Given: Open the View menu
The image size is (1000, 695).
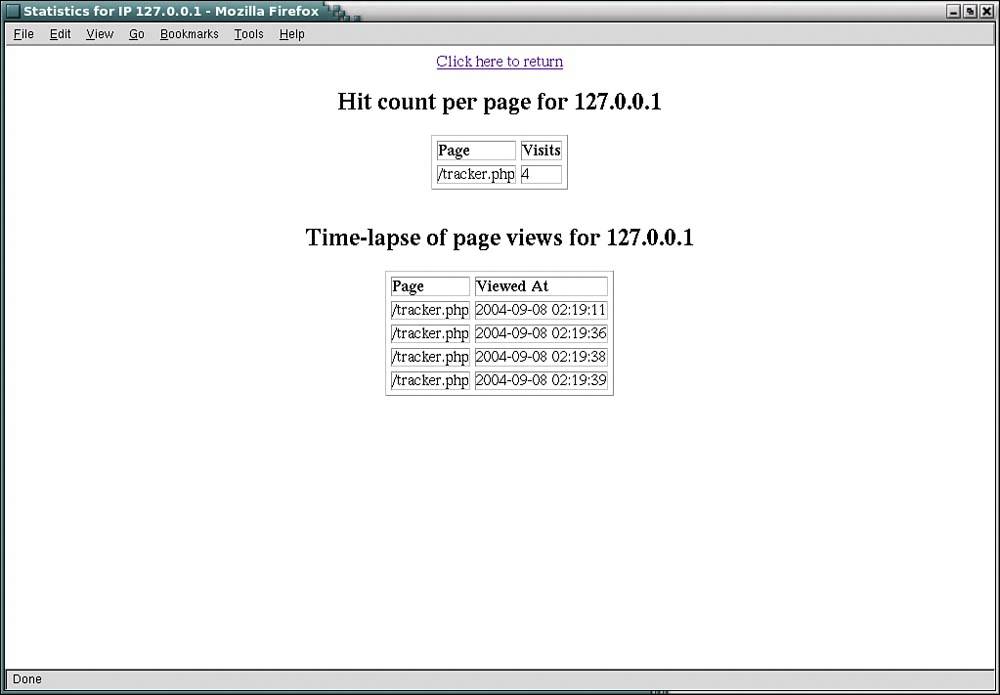Looking at the screenshot, I should (98, 34).
